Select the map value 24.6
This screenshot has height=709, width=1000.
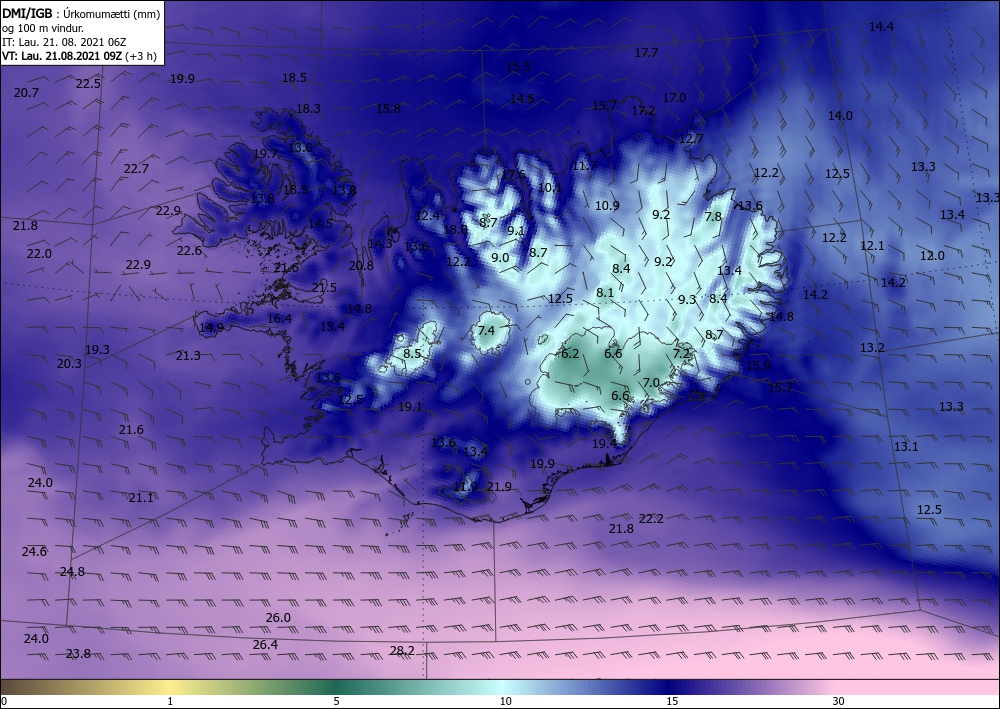(x=34, y=552)
